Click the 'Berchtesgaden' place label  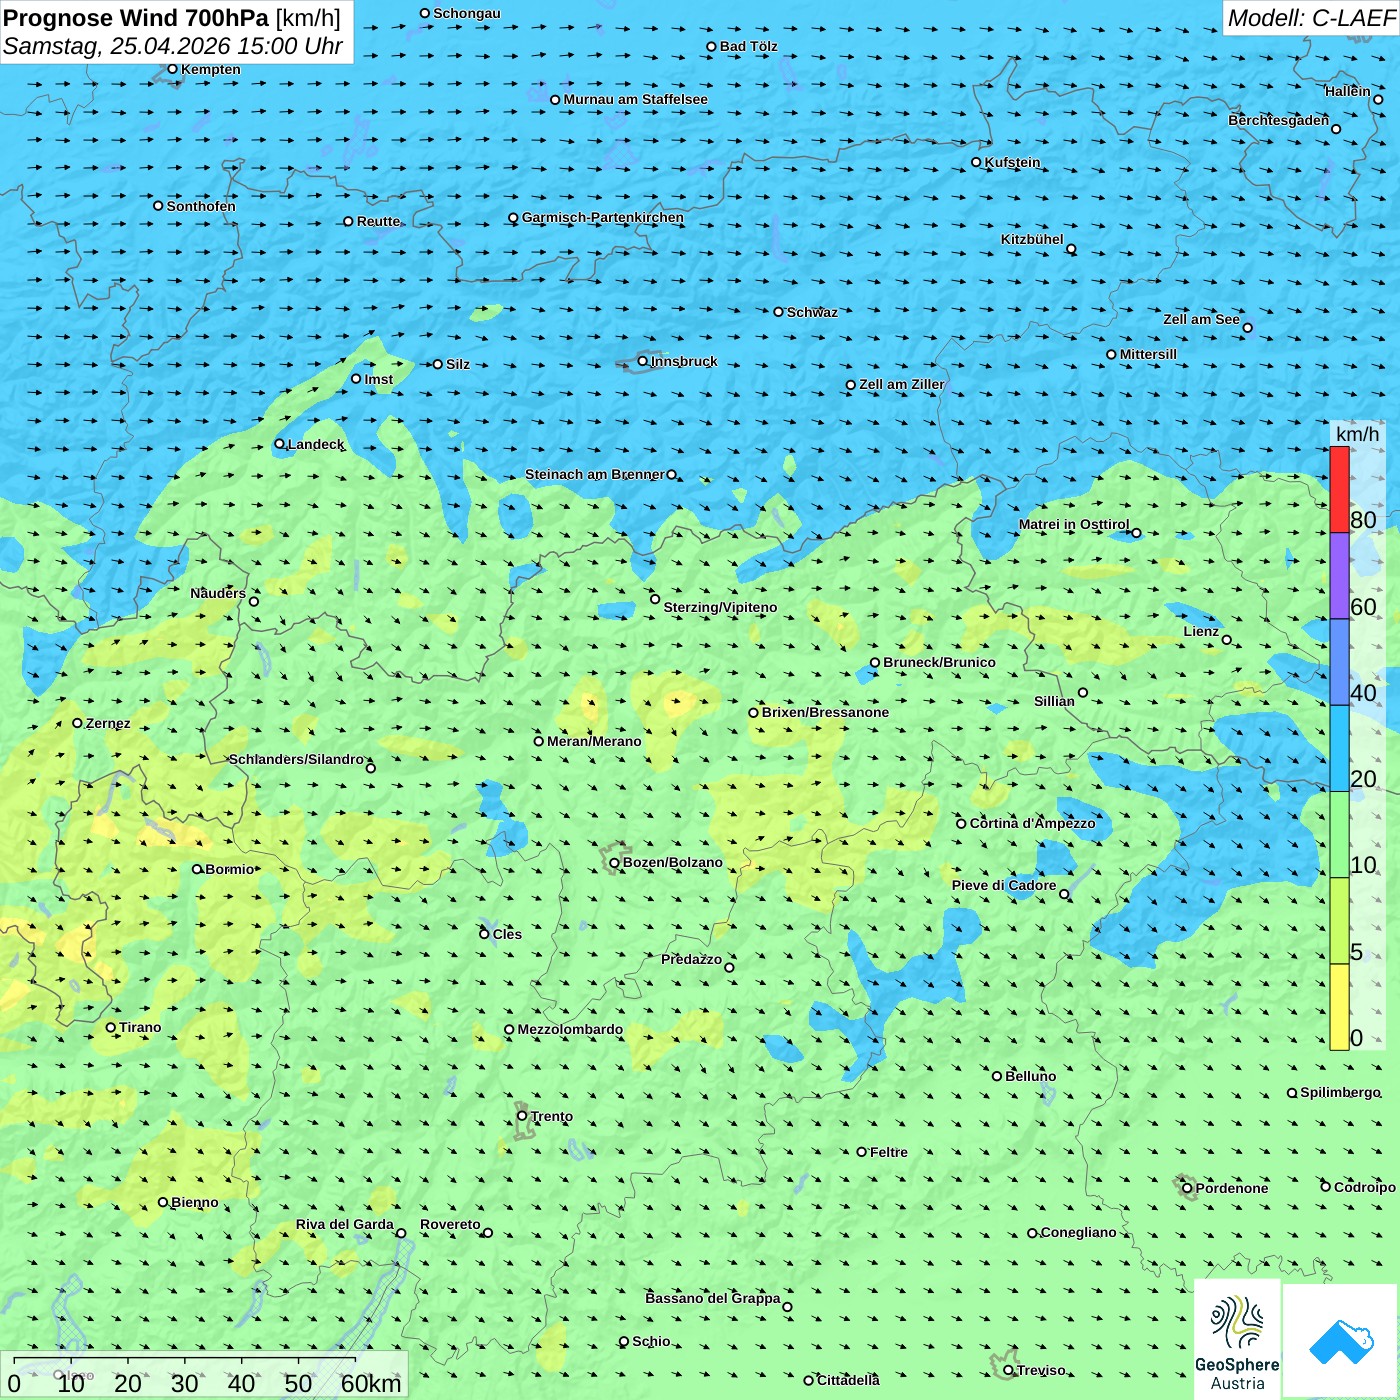coord(1279,120)
